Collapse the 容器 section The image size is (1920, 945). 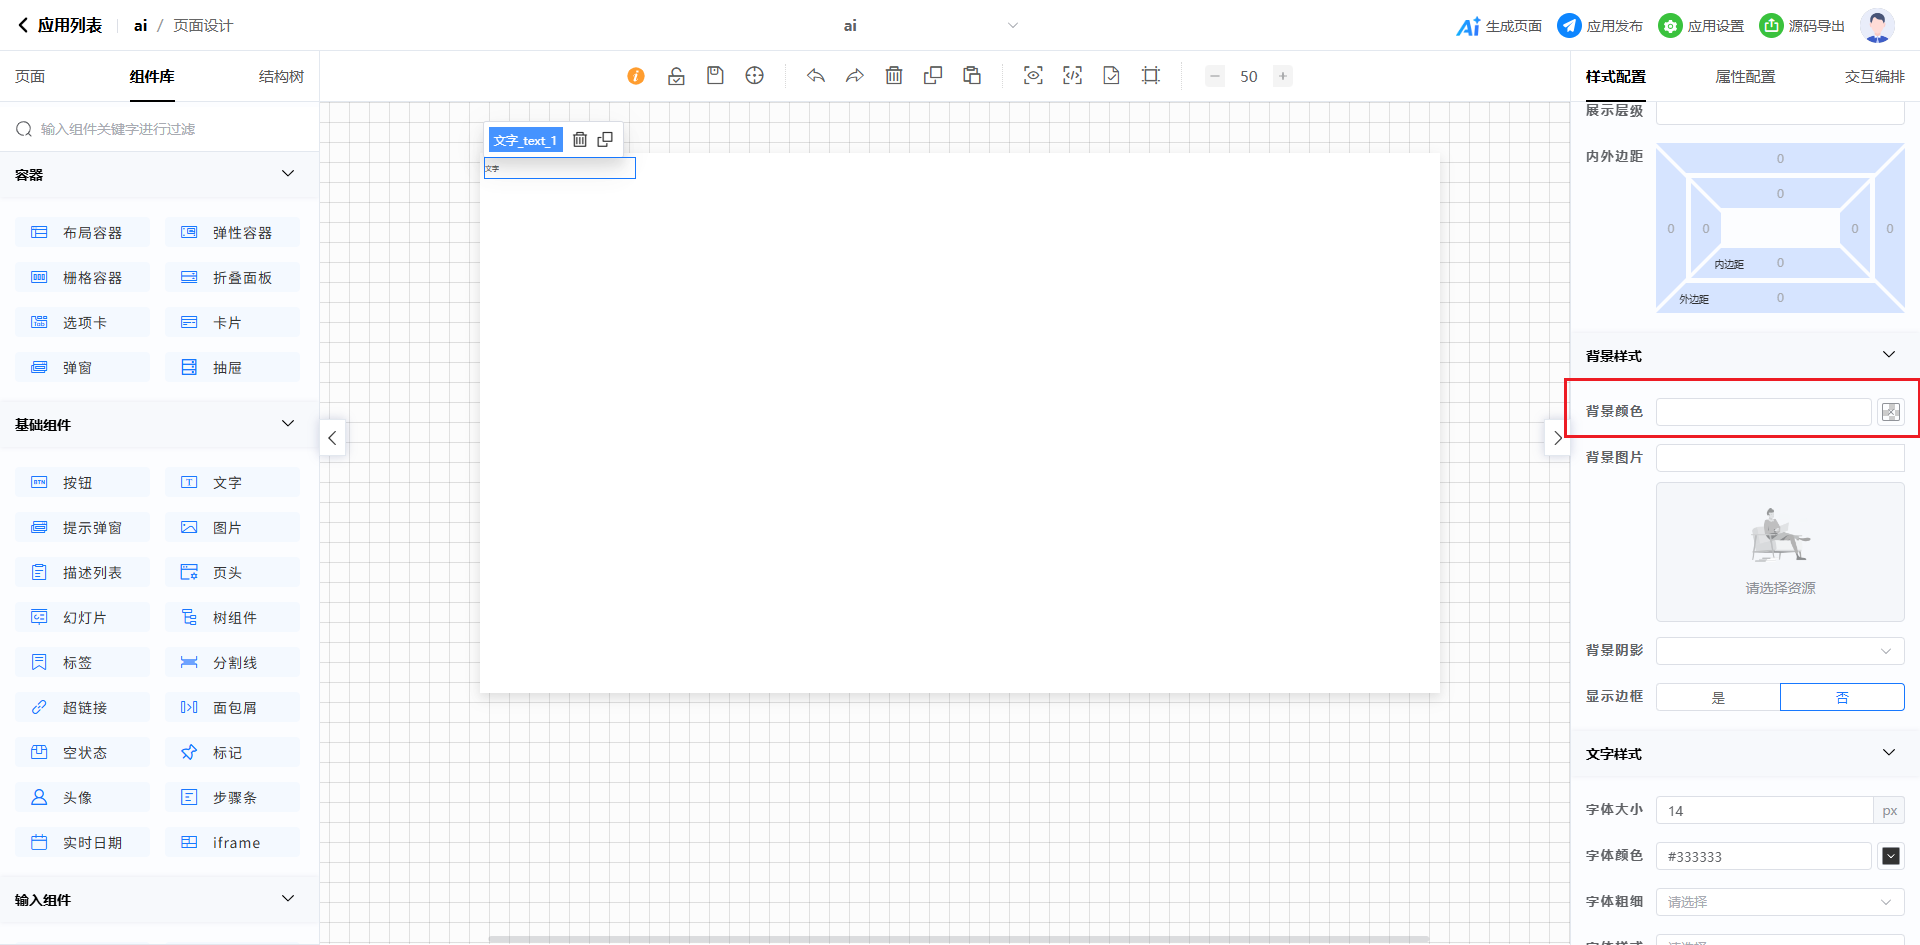(x=288, y=174)
